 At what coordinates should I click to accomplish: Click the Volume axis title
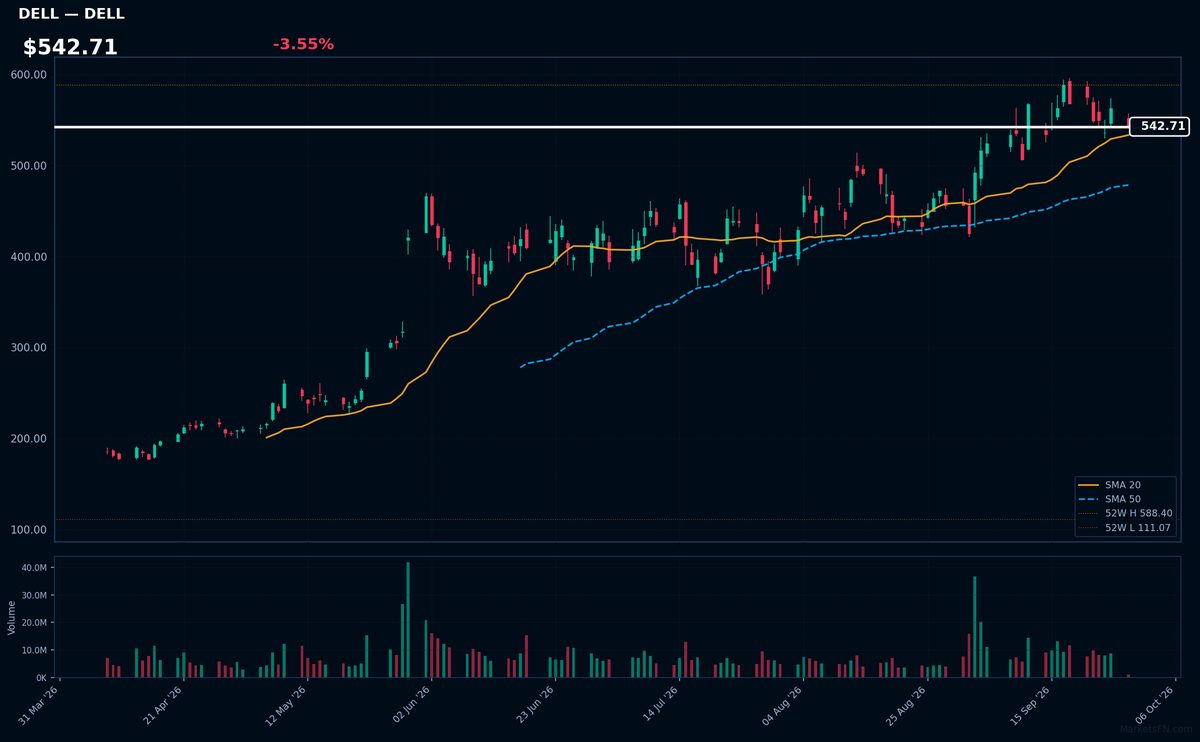[x=11, y=617]
